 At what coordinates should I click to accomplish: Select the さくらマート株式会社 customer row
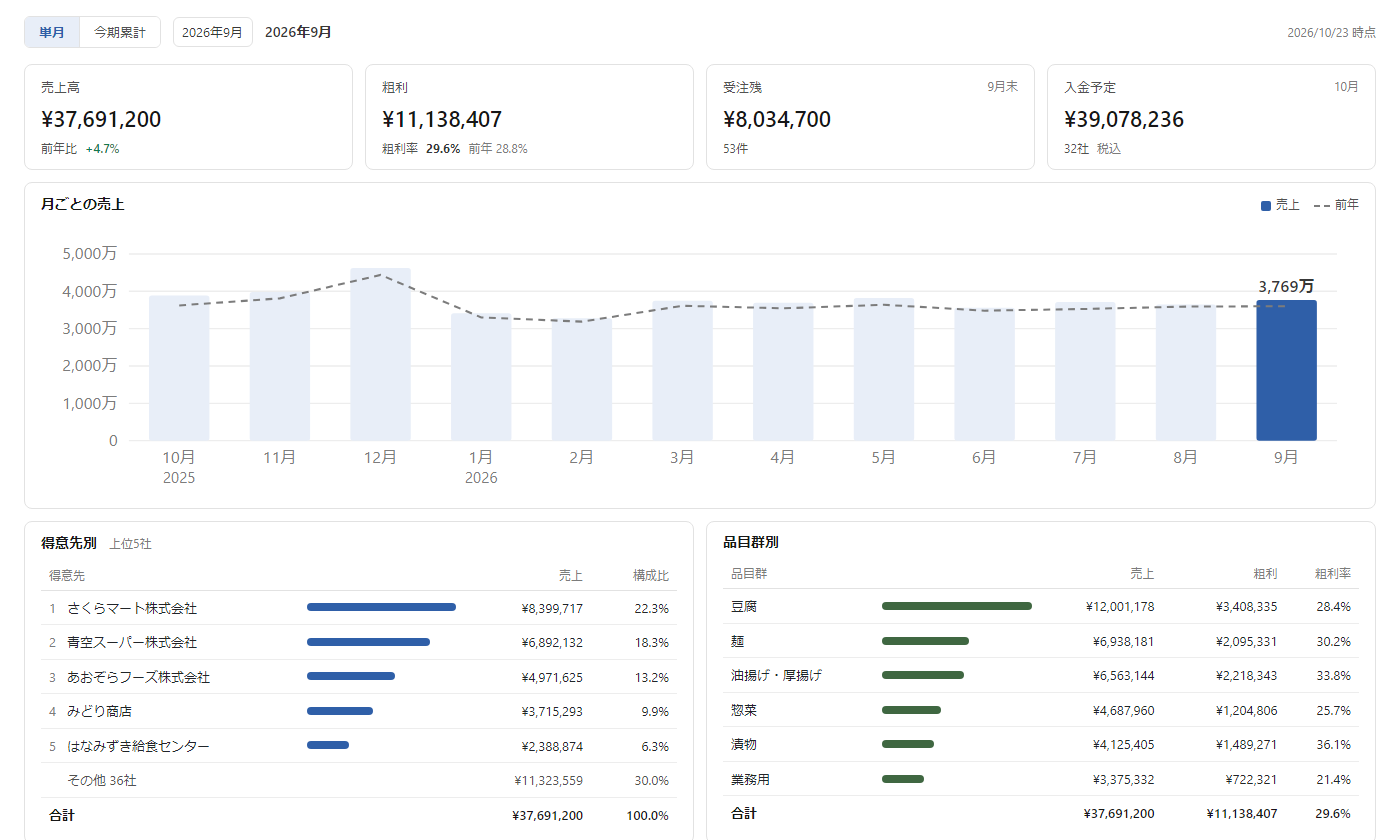[x=359, y=608]
